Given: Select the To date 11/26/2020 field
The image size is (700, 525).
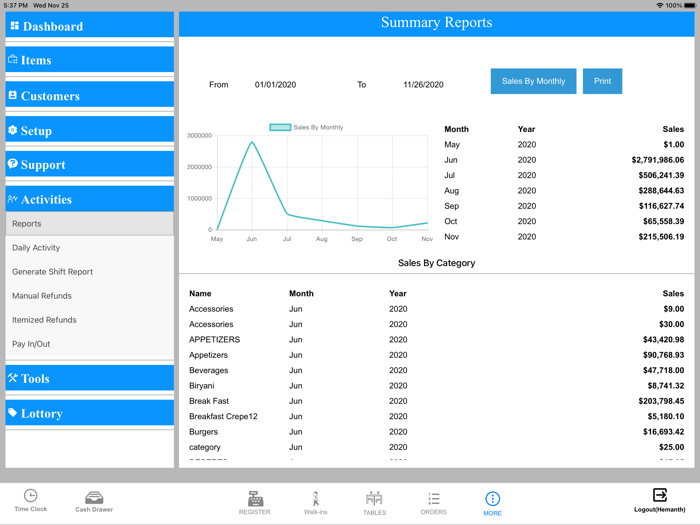Looking at the screenshot, I should click(423, 85).
